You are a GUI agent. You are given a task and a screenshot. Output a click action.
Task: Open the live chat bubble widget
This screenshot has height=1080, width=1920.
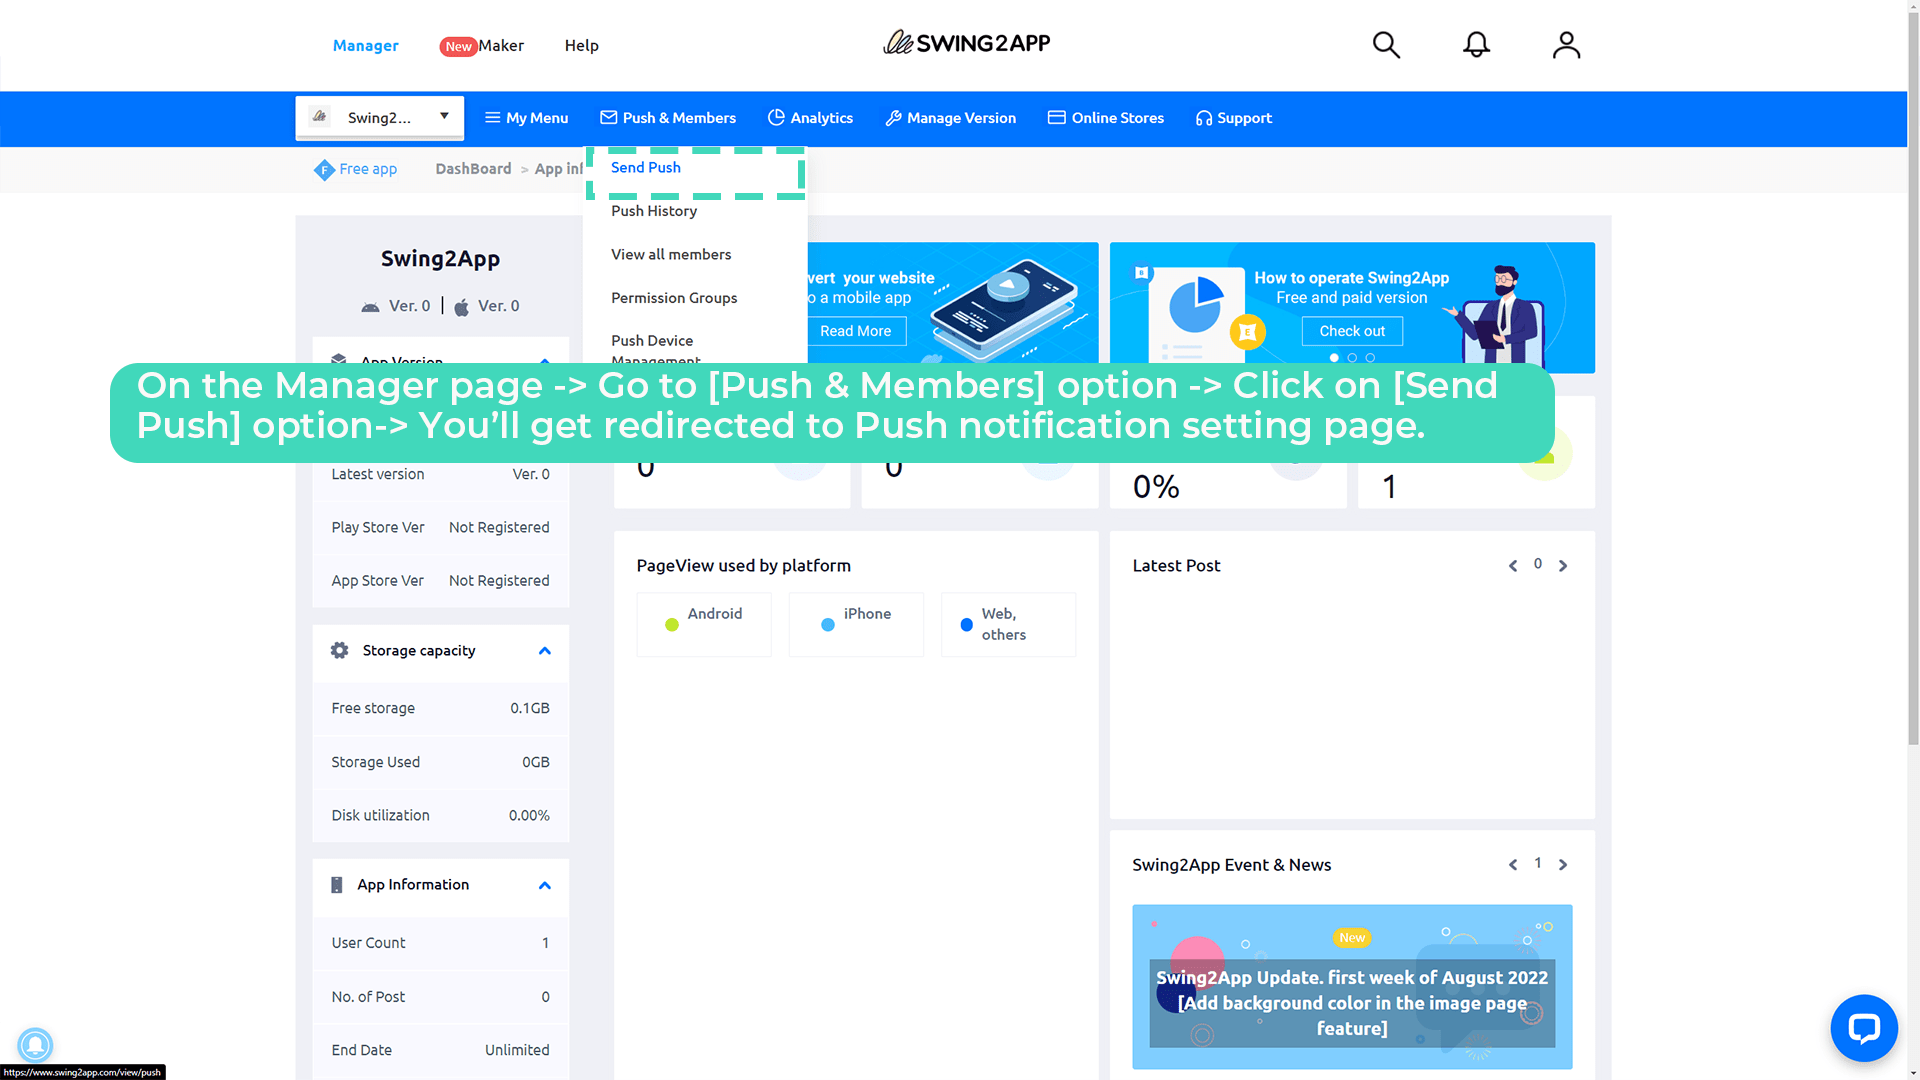1864,1028
